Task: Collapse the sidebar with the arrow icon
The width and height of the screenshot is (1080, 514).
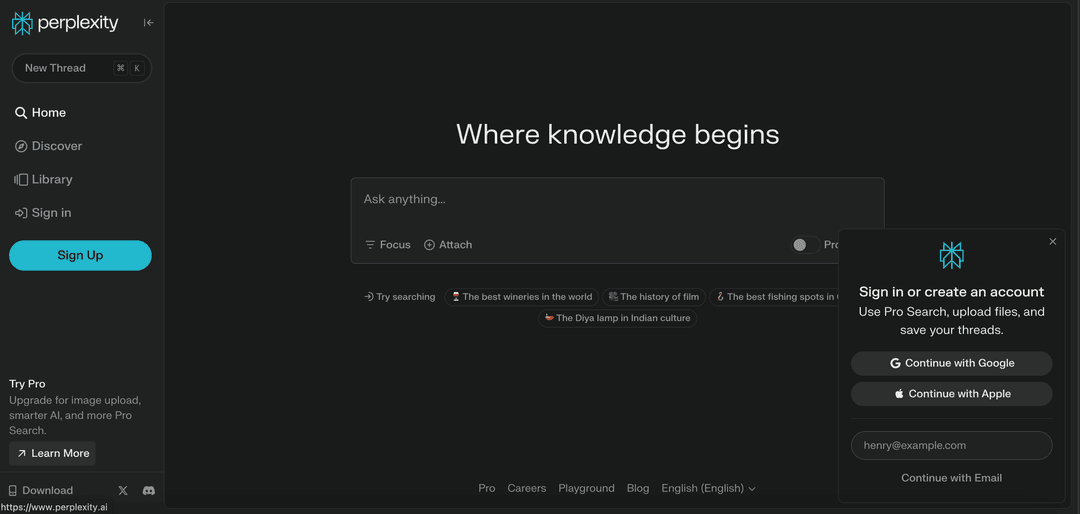Action: click(148, 23)
